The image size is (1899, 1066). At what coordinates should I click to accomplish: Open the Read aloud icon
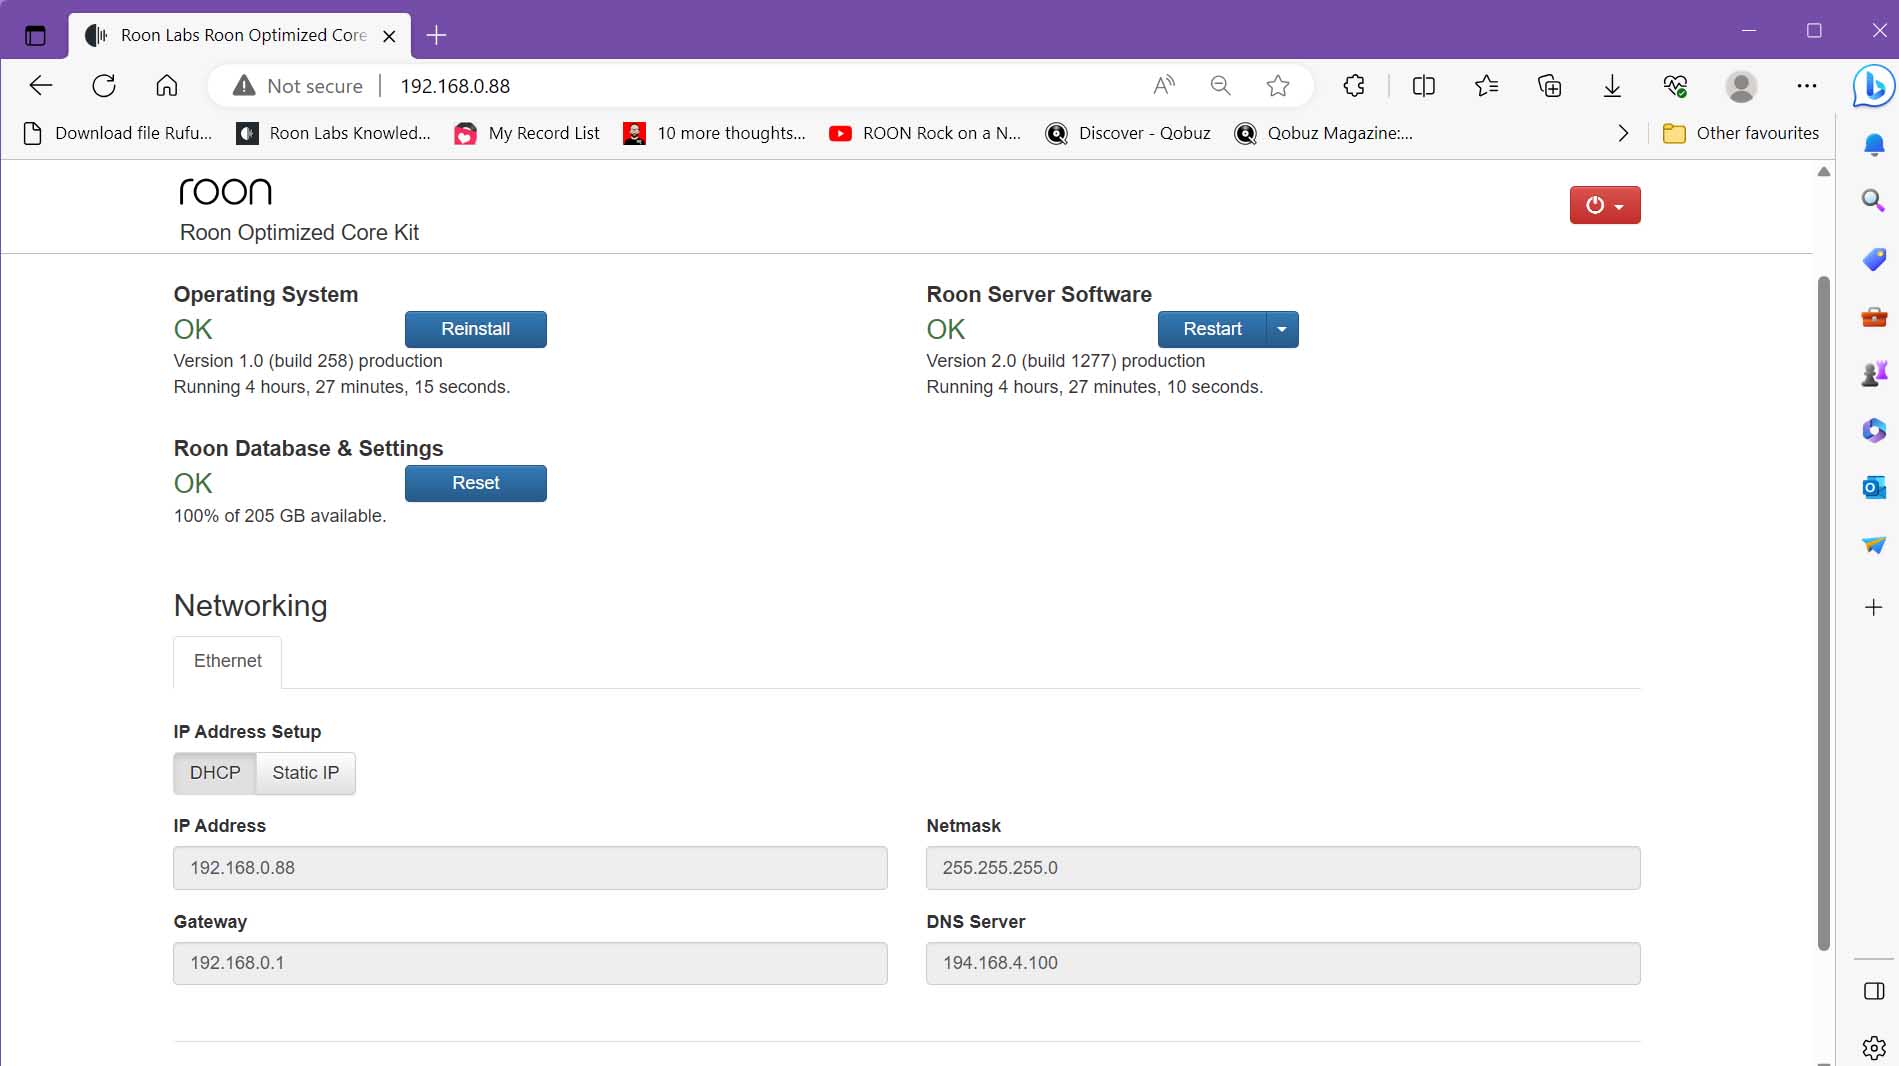tap(1163, 86)
